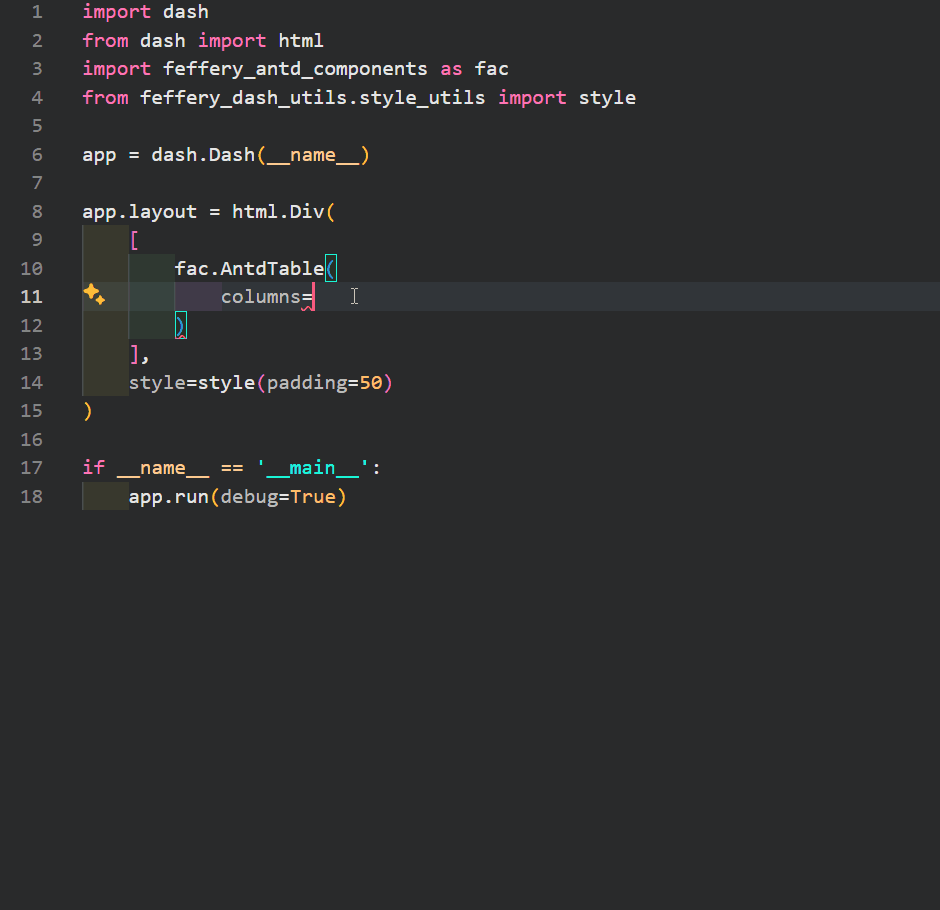This screenshot has height=910, width=940.
Task: Click 'feffery_antd_components' on line 3
Action: click(295, 69)
